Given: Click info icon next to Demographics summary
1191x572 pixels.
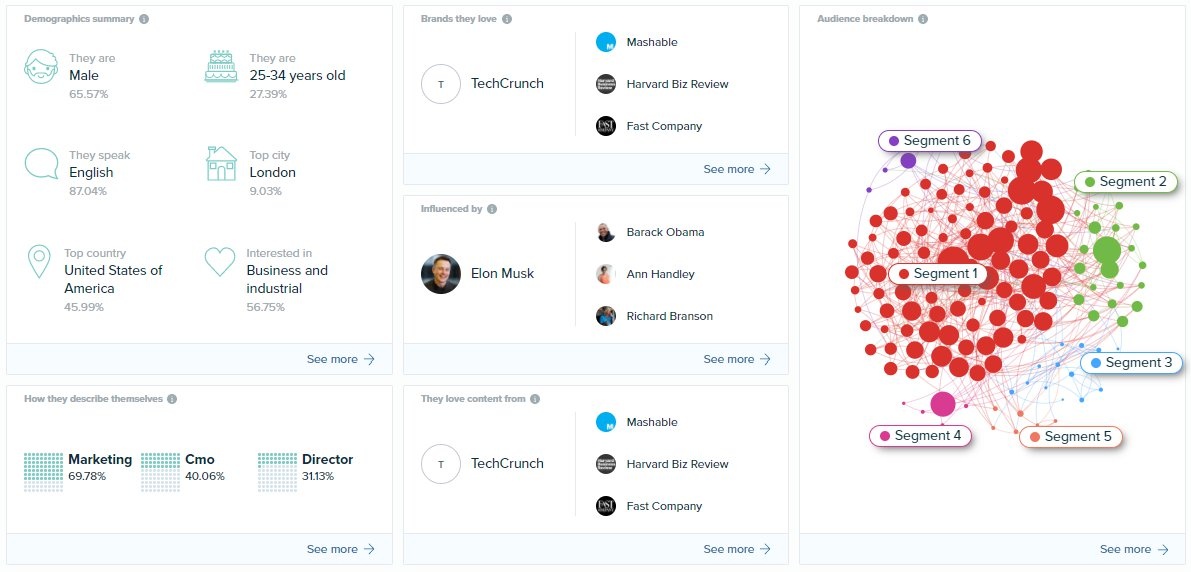Looking at the screenshot, I should 144,19.
